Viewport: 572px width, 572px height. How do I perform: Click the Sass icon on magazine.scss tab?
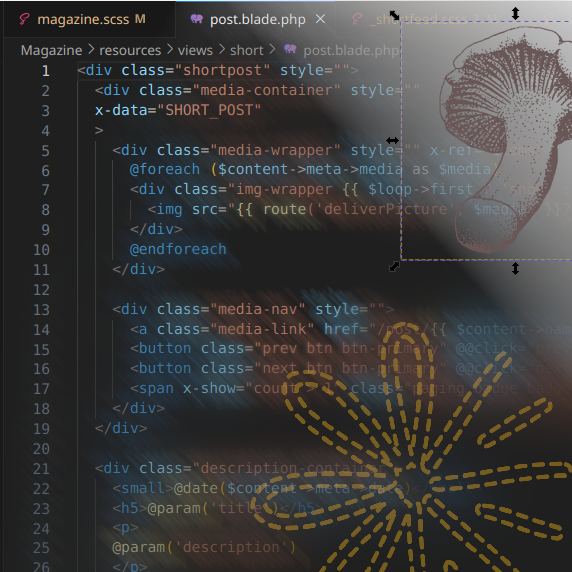tap(24, 19)
